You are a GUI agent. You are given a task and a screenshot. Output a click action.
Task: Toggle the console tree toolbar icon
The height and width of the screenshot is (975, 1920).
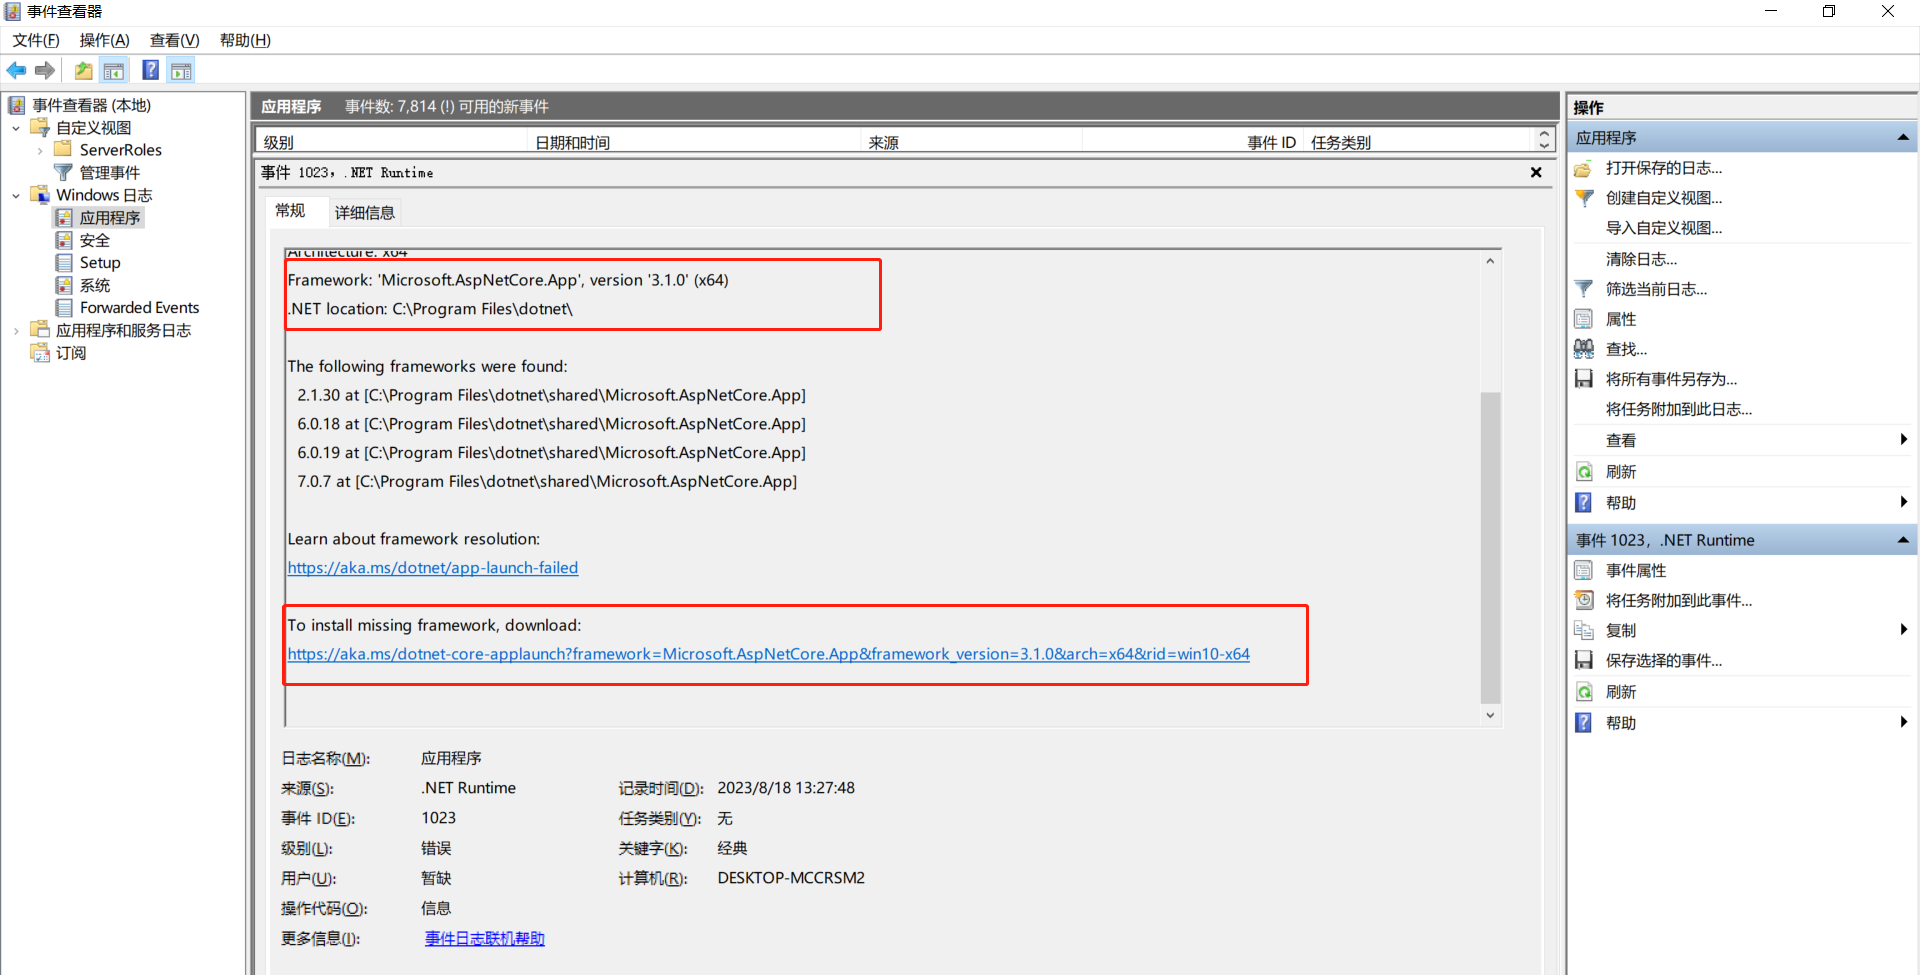pos(114,70)
